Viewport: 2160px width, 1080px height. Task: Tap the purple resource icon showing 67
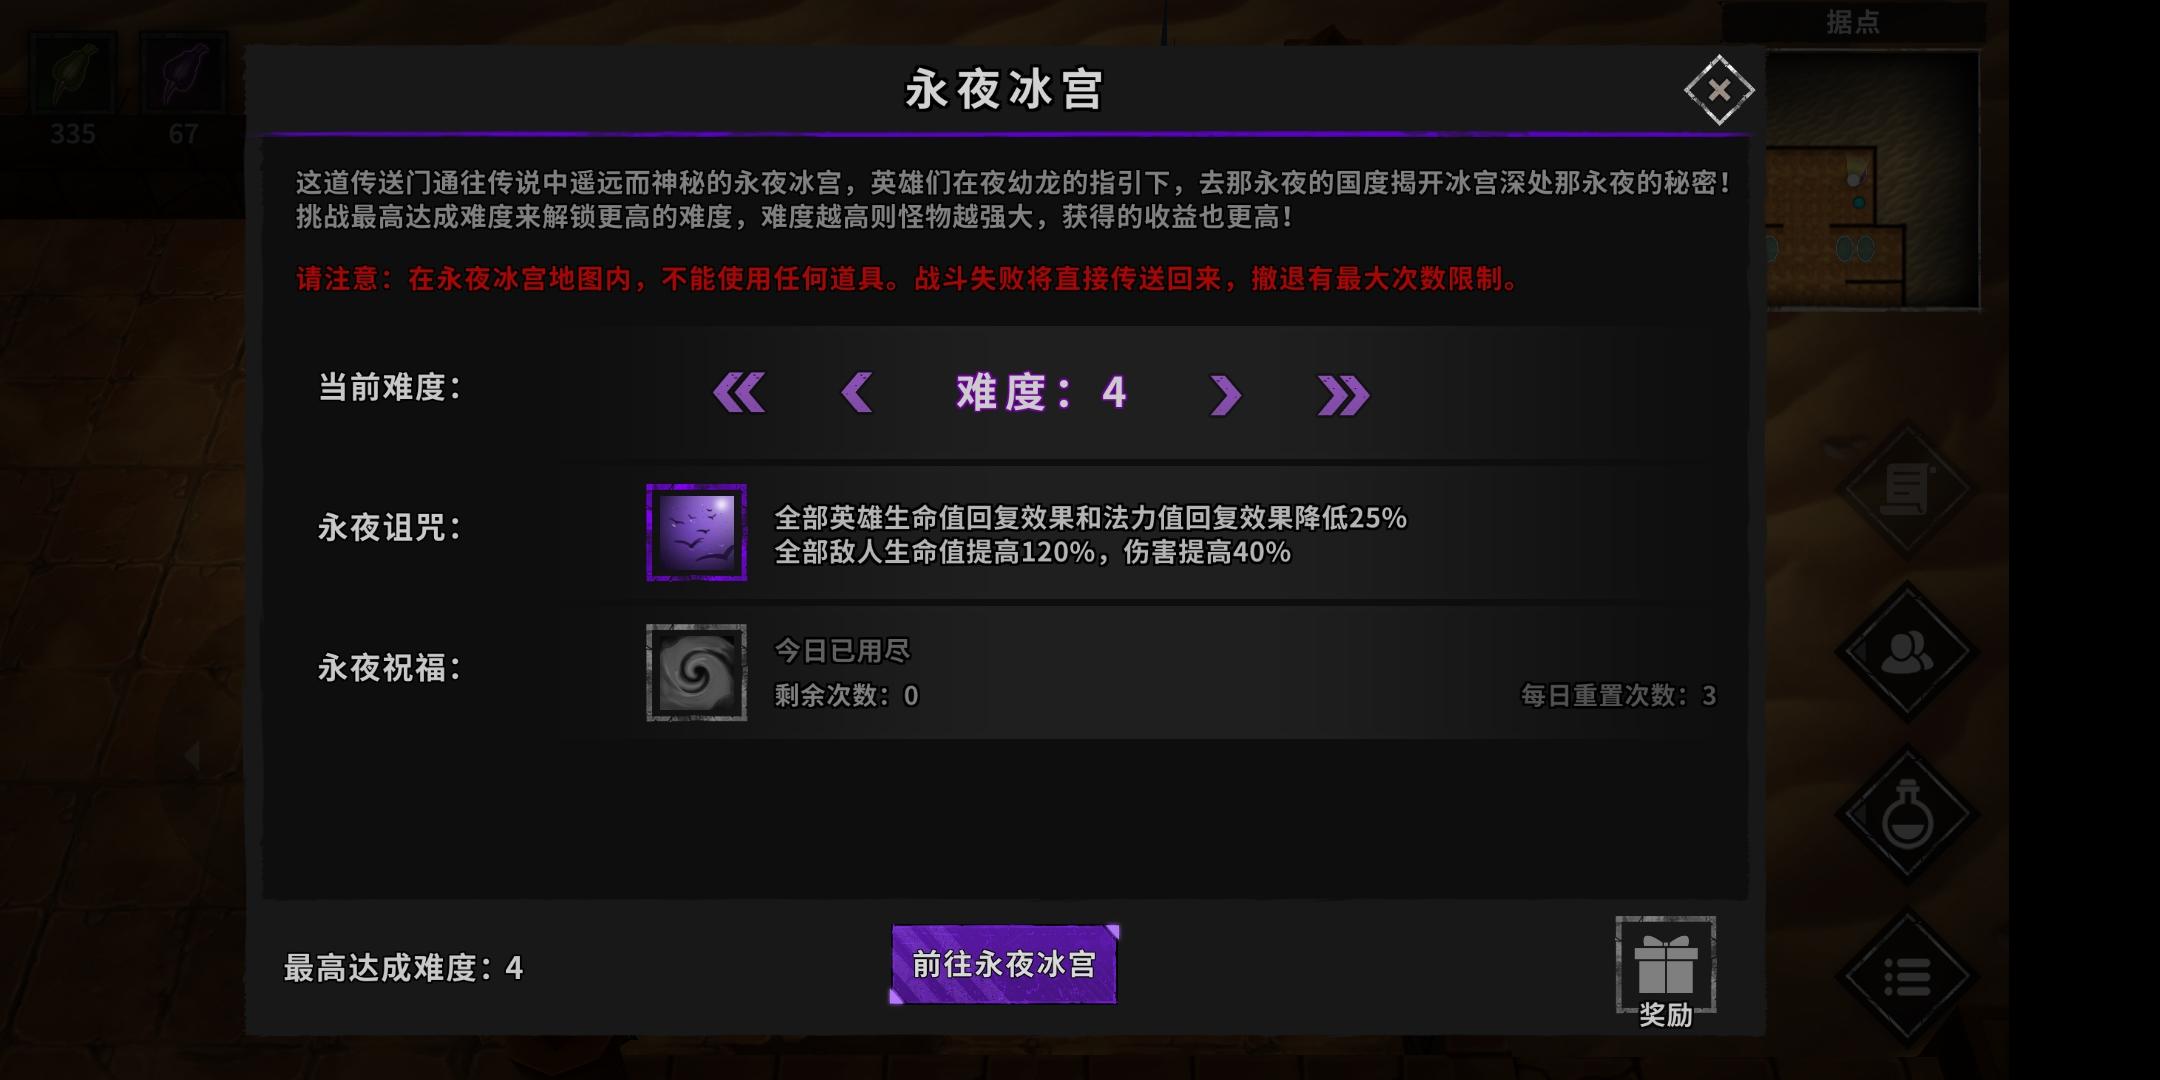point(184,73)
